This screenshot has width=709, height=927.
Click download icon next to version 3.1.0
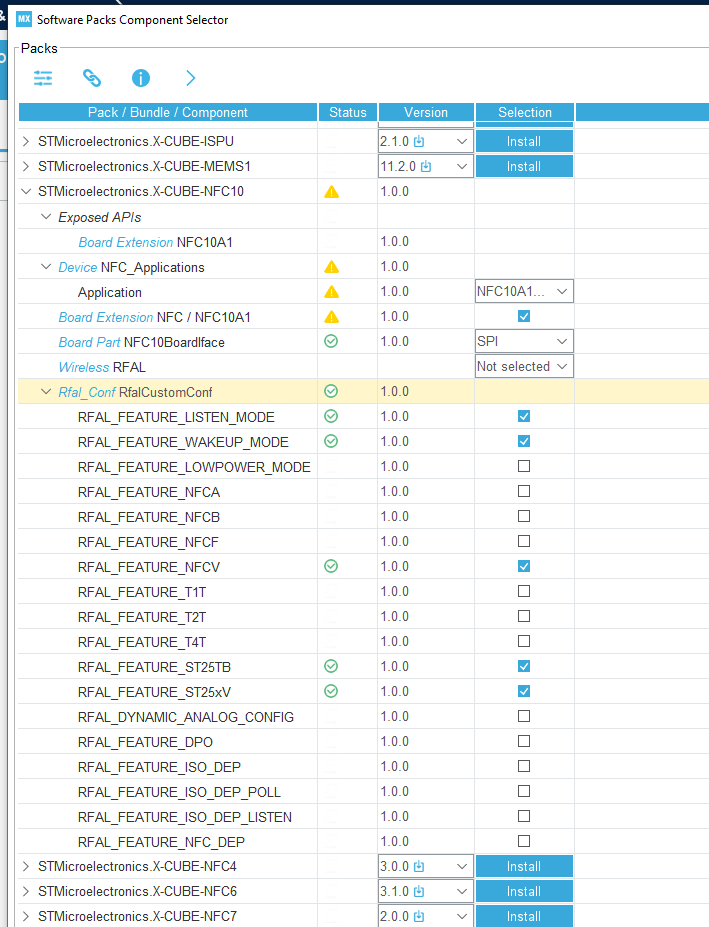pyautogui.click(x=419, y=892)
